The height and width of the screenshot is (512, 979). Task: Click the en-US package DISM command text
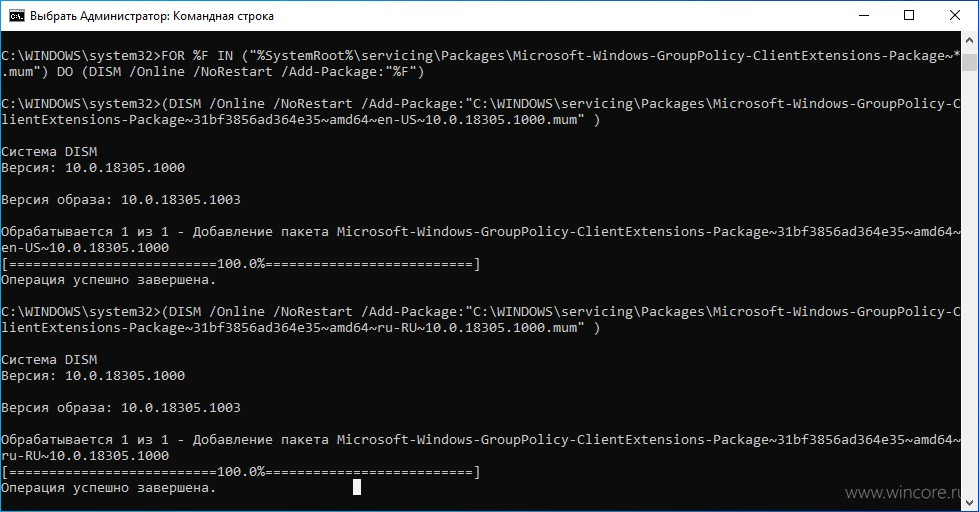tap(481, 112)
